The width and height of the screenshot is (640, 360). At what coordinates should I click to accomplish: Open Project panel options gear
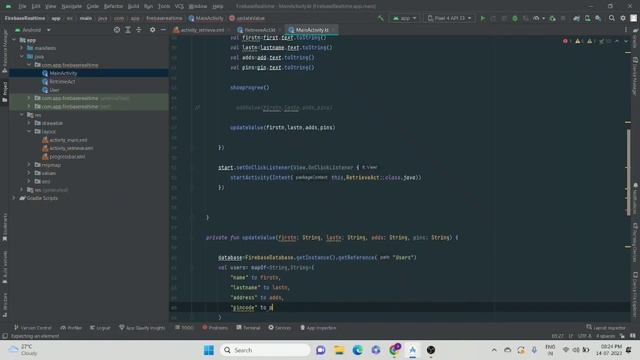point(152,30)
